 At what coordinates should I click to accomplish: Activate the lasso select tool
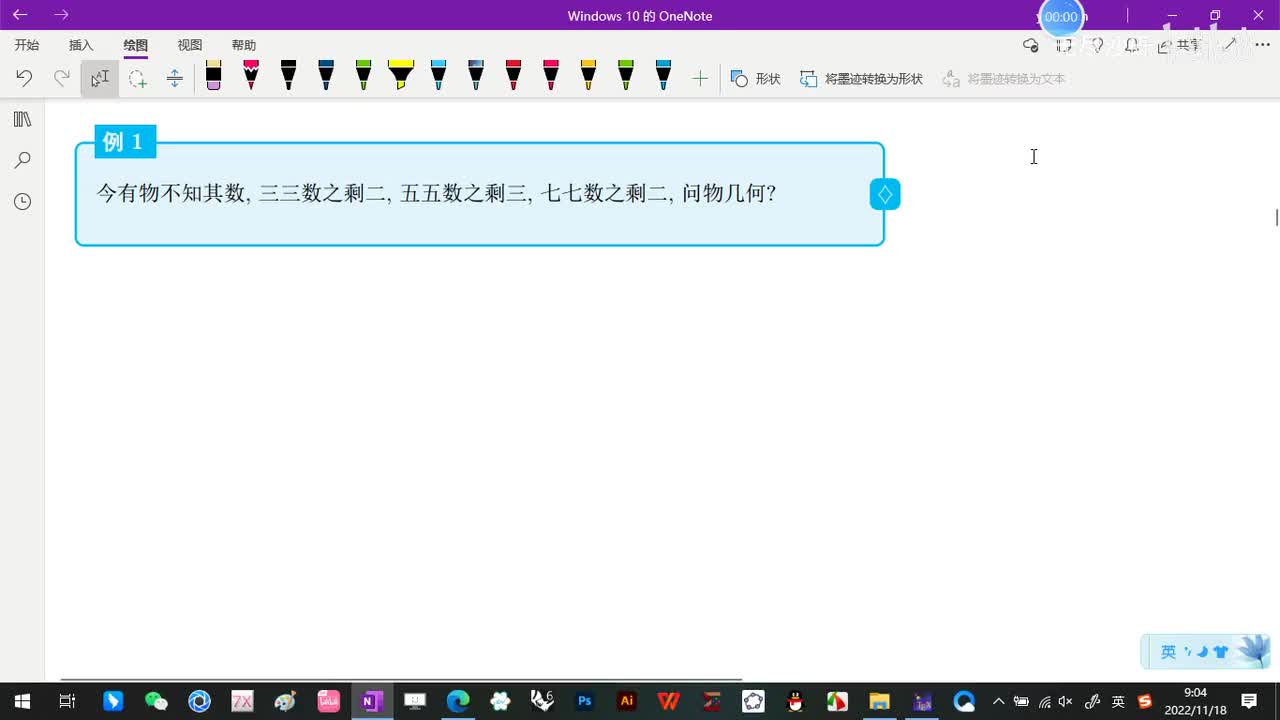pos(137,78)
